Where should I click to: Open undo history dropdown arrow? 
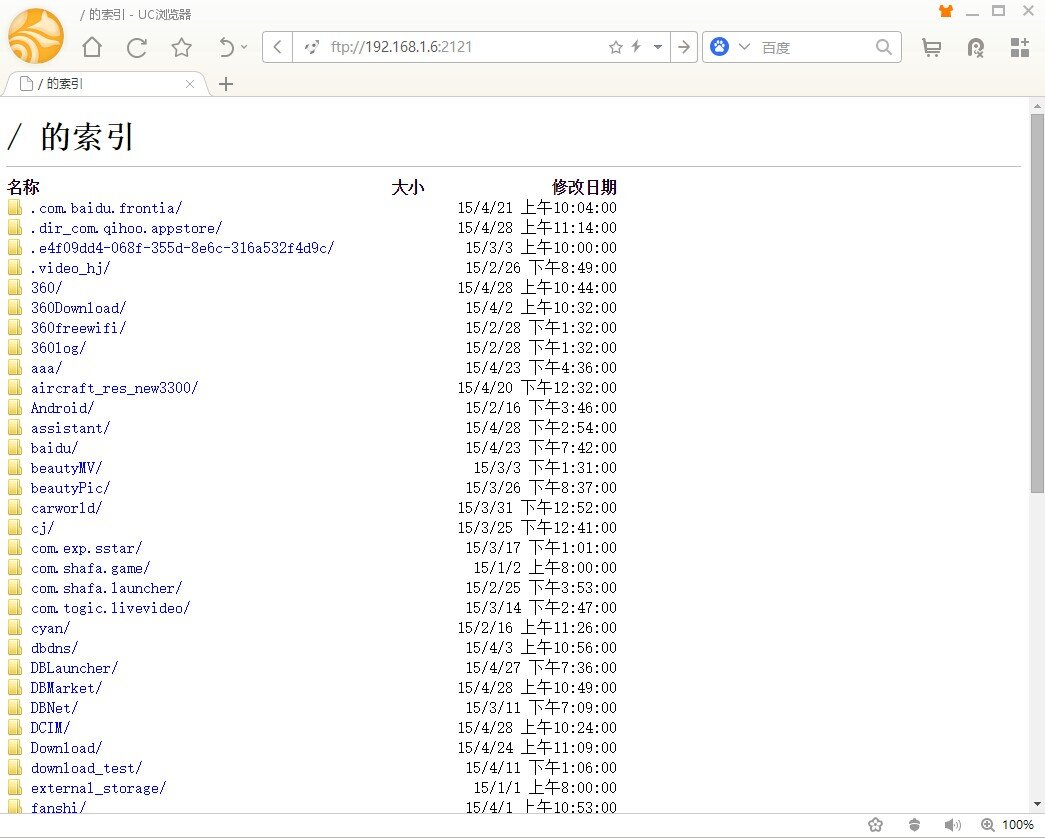pos(244,47)
